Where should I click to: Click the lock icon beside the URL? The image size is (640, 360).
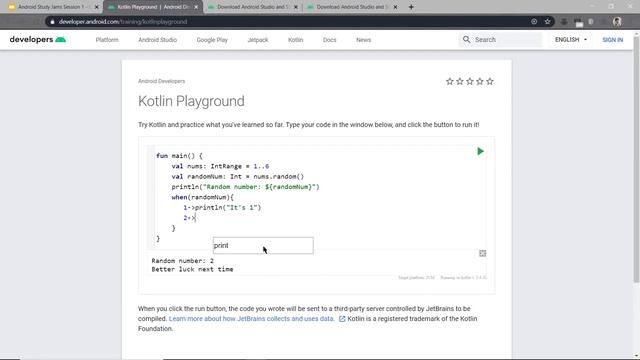[x=52, y=22]
